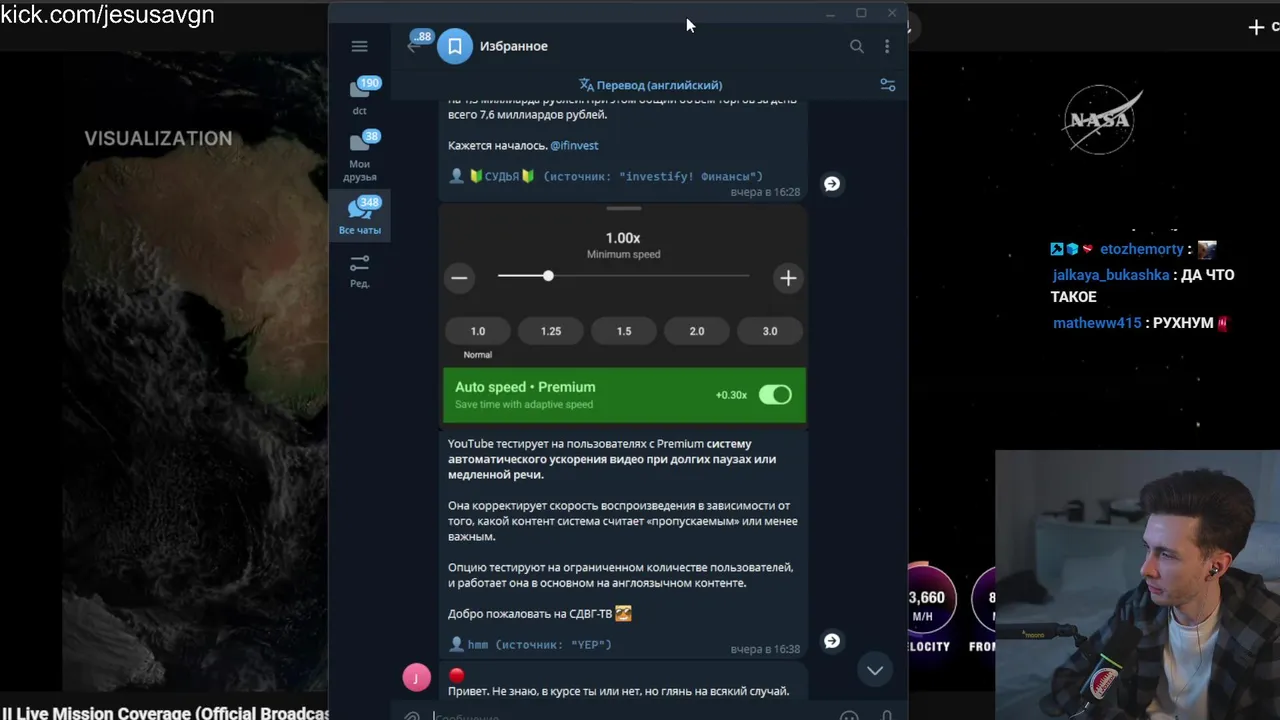Choose the 2.0 speed preset
1280x720 pixels.
[x=697, y=331]
